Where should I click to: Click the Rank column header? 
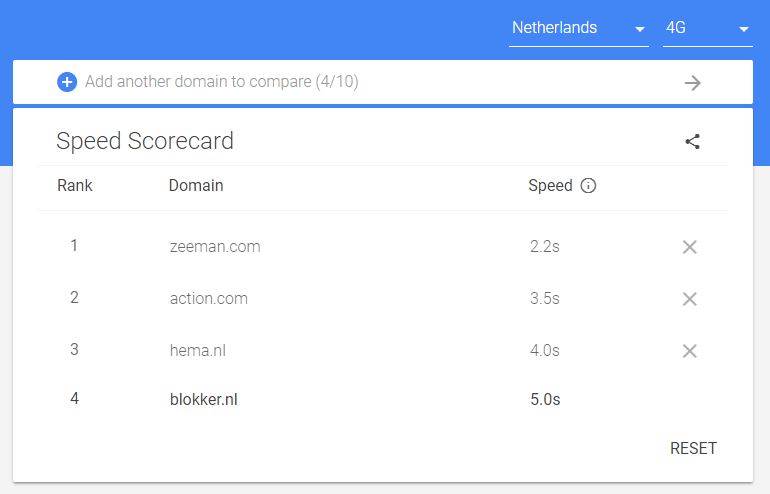point(75,185)
